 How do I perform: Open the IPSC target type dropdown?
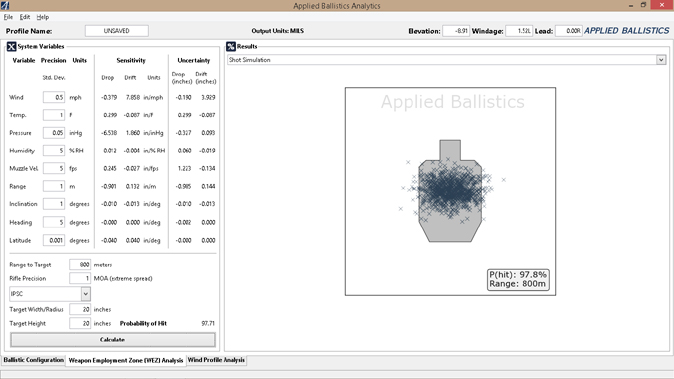point(86,294)
